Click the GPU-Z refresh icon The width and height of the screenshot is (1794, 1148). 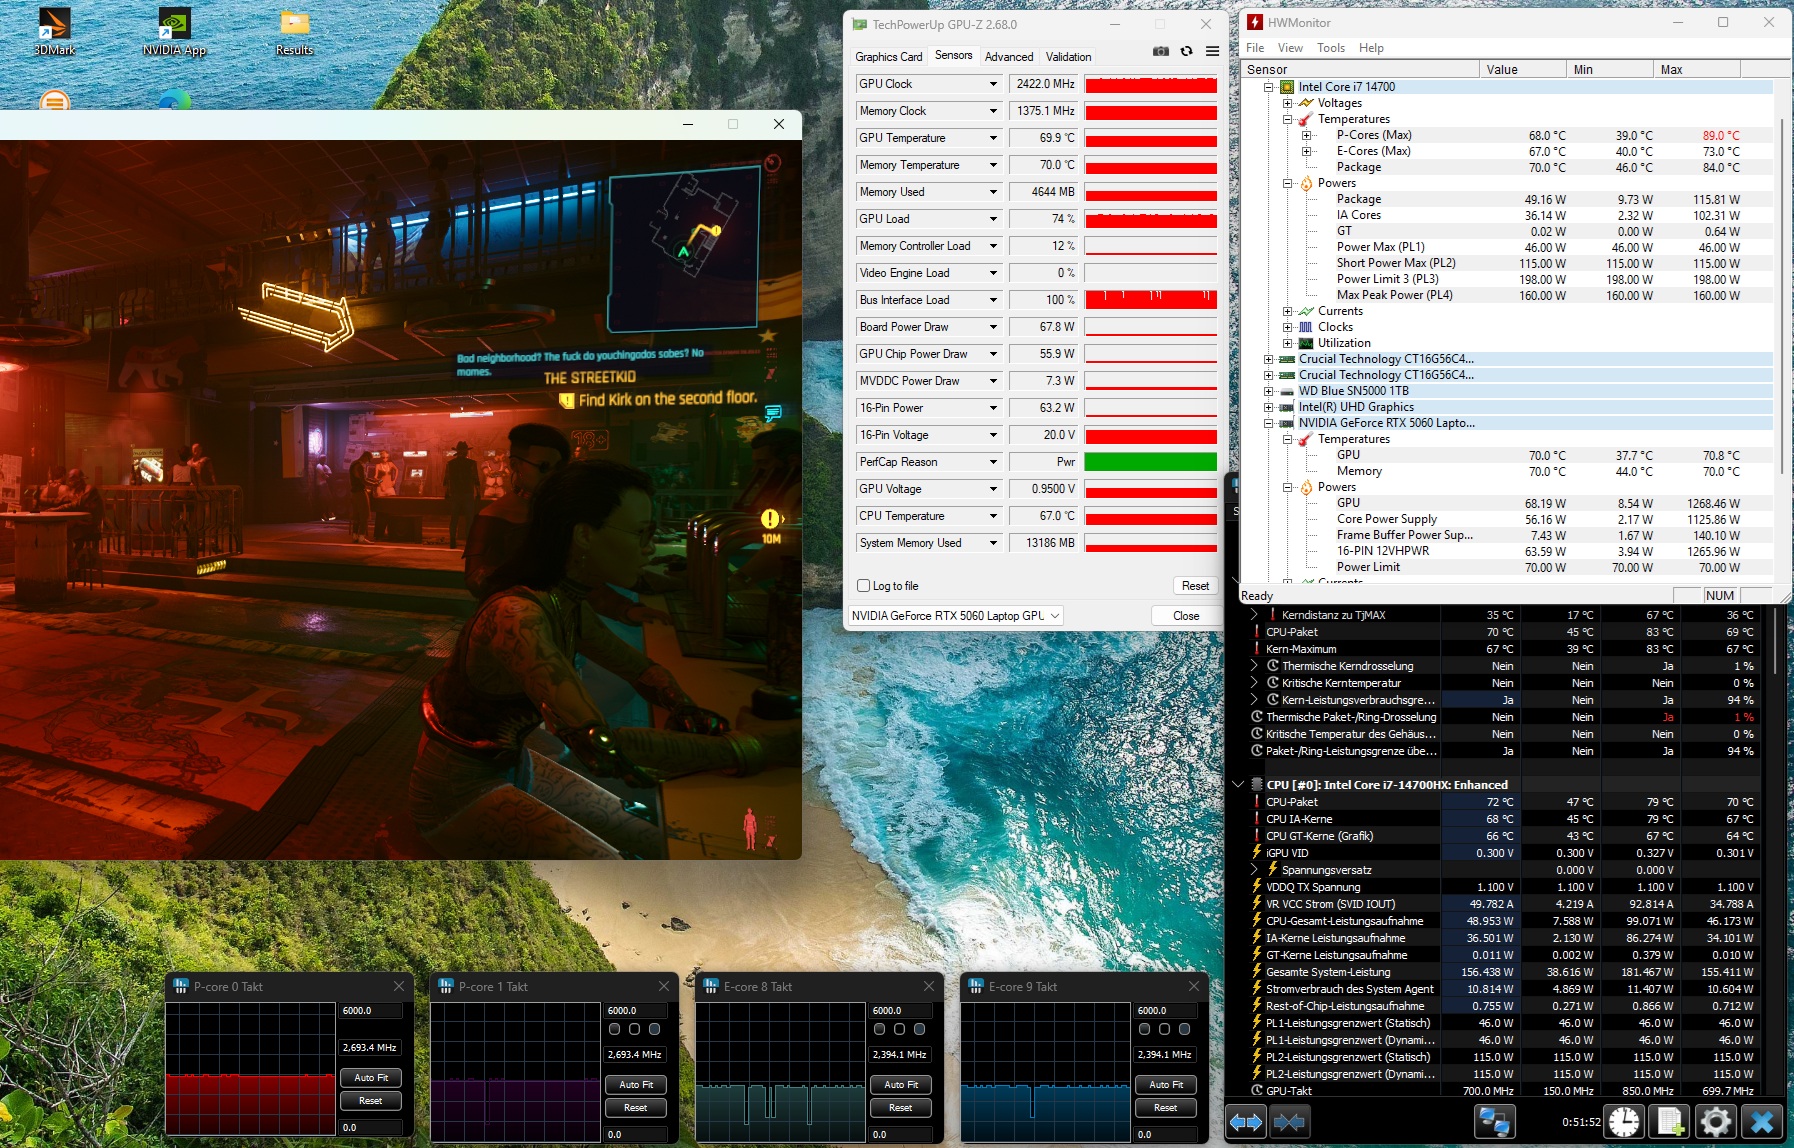pyautogui.click(x=1186, y=51)
